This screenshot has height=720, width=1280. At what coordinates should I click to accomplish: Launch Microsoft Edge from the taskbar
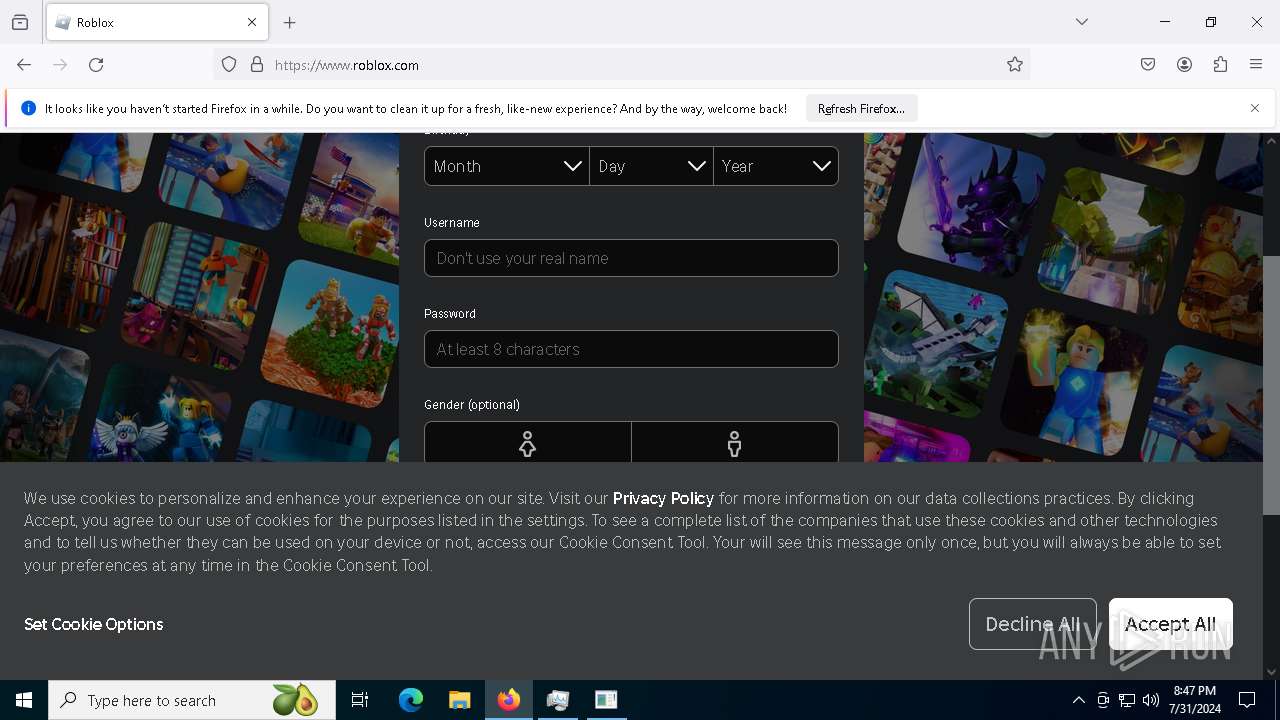tap(411, 700)
